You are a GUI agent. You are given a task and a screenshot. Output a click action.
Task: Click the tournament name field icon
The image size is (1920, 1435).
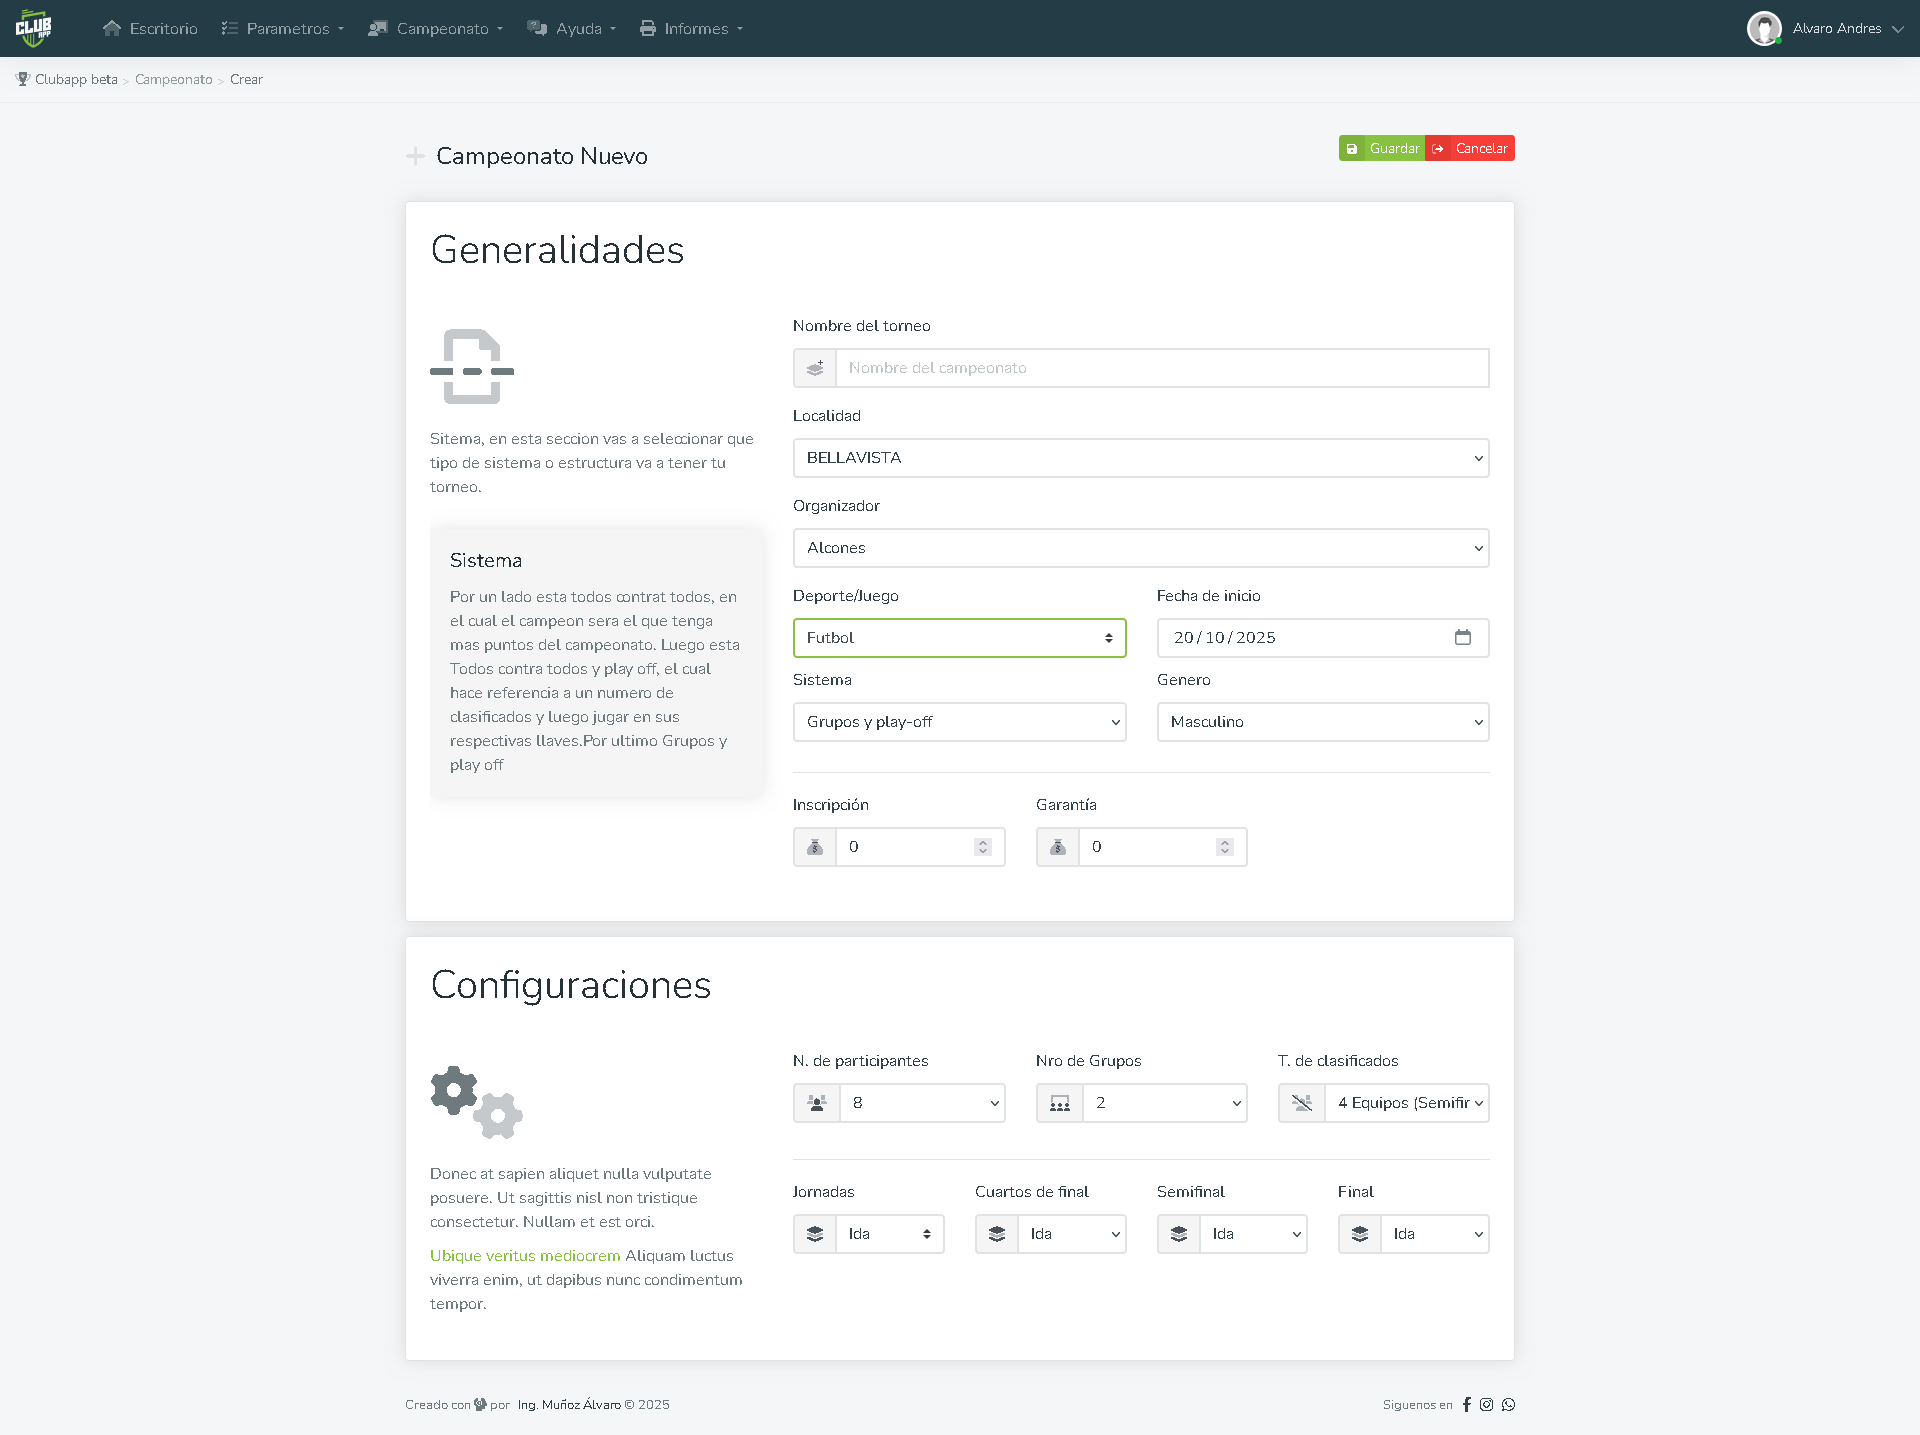pyautogui.click(x=815, y=368)
